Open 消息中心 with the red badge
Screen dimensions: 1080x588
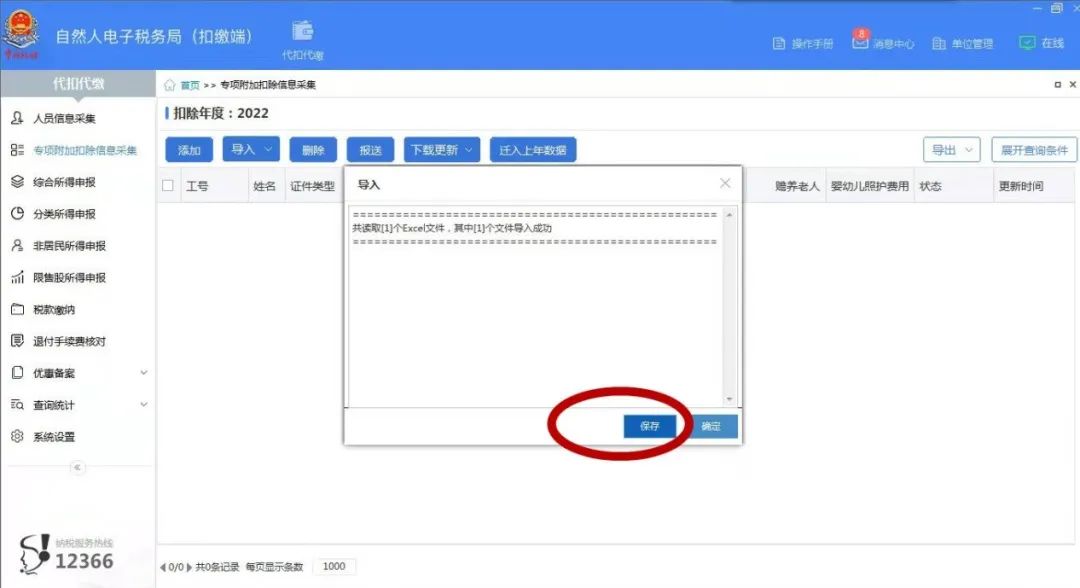[x=859, y=42]
